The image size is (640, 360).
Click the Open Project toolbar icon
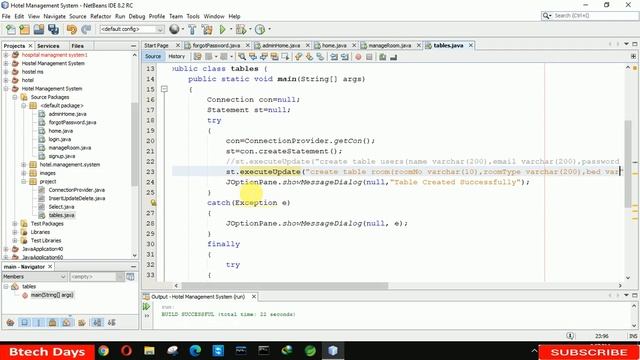point(39,29)
